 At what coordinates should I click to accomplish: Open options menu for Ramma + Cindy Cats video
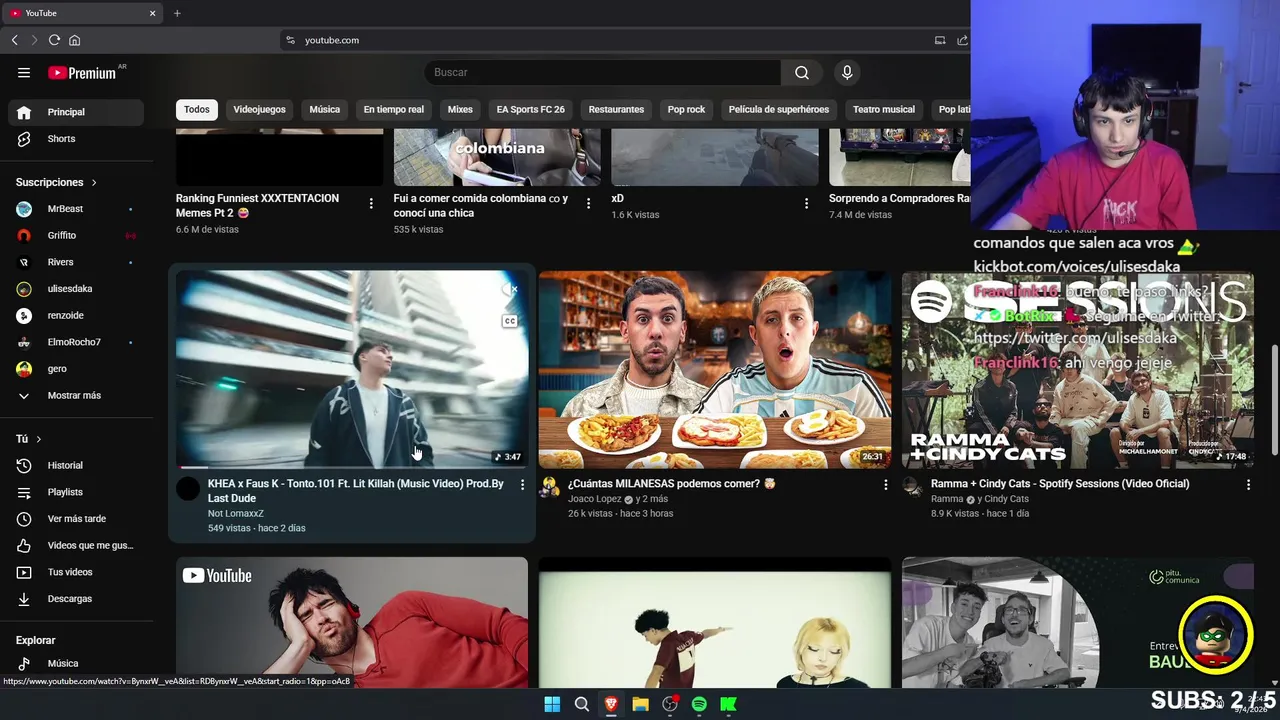click(1248, 484)
